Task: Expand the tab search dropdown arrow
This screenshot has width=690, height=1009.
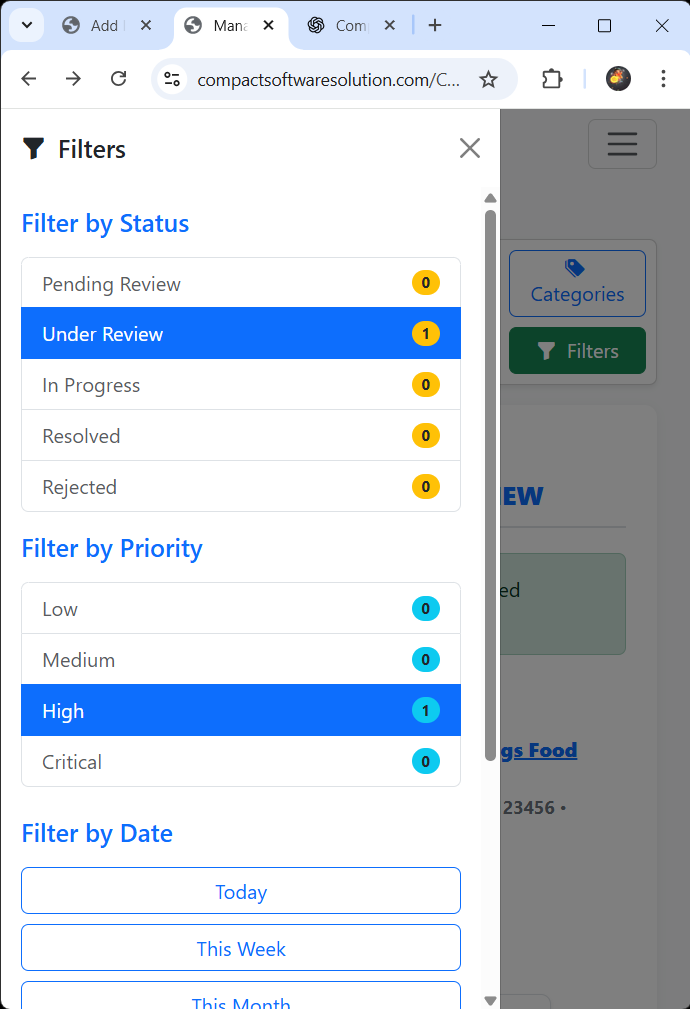Action: (26, 26)
